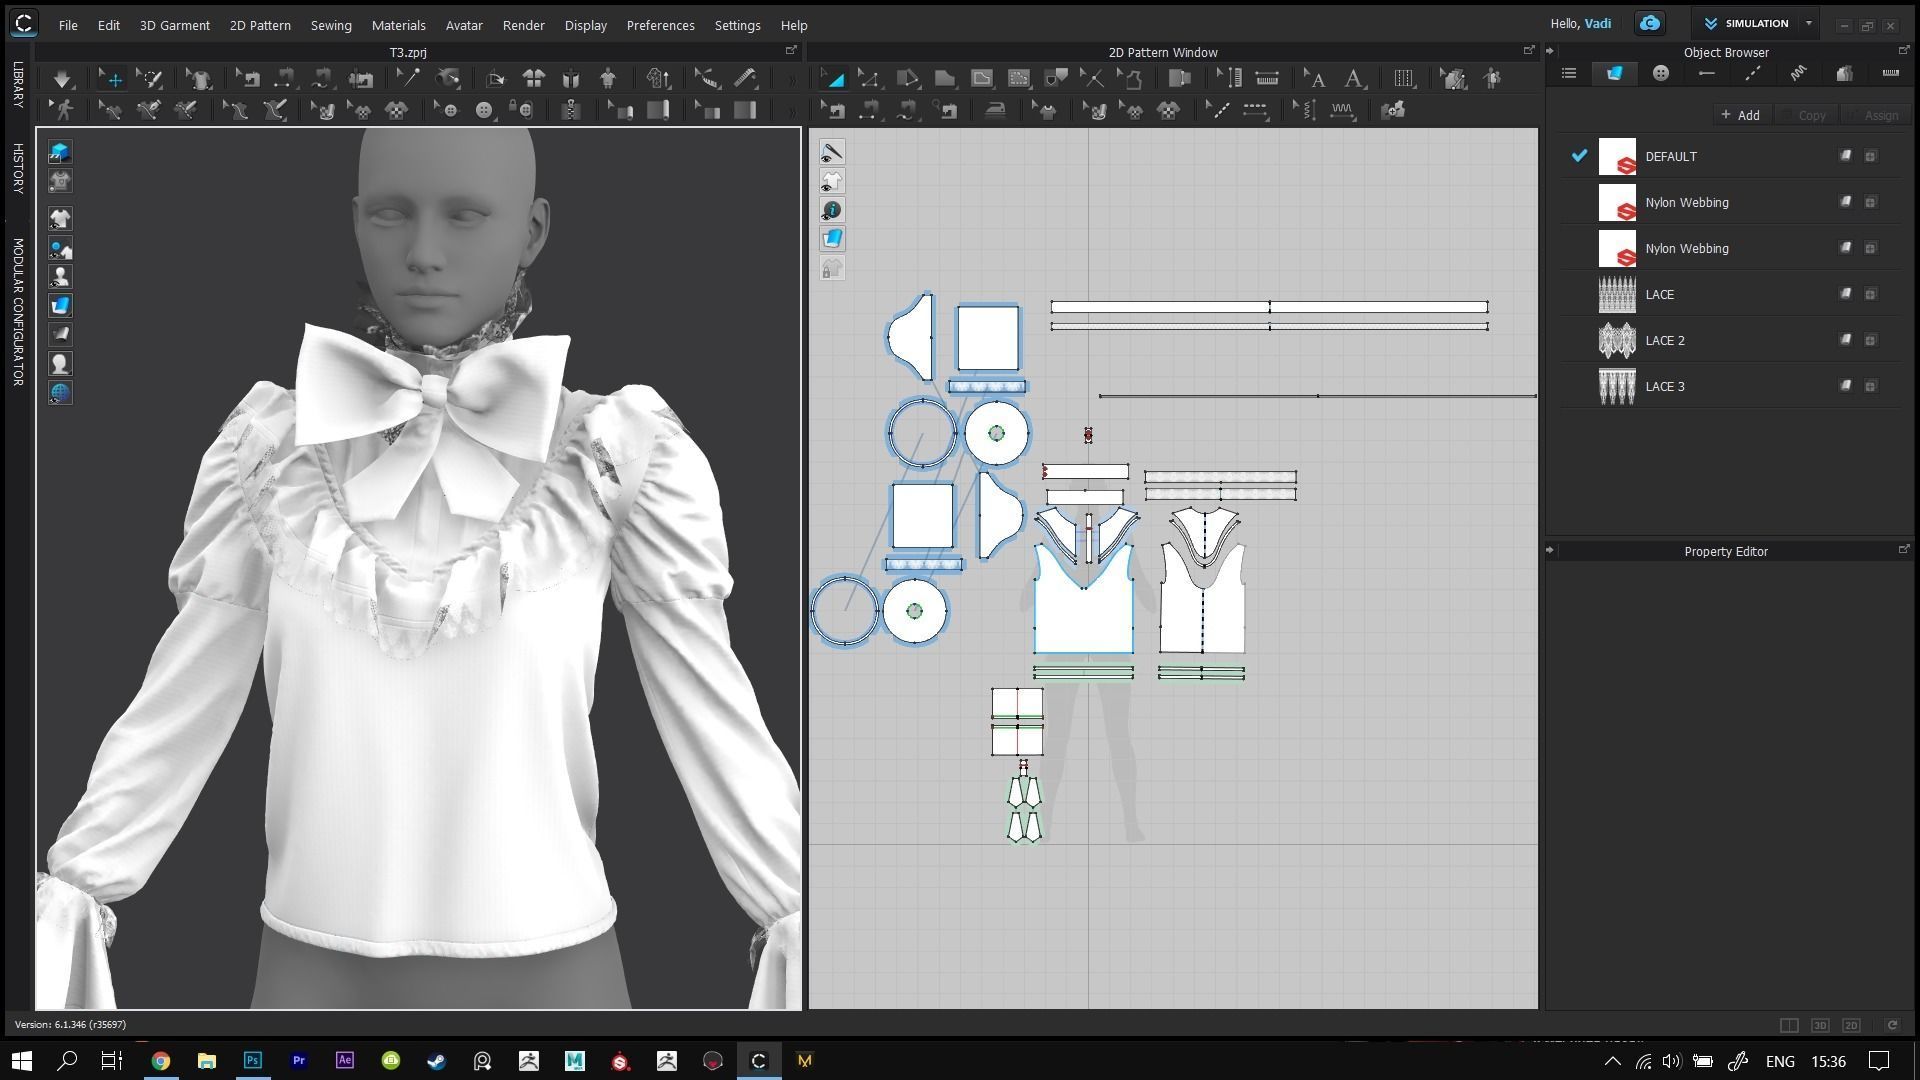Screen dimensions: 1920x1080
Task: Collapse Object Browser with left arrow
Action: pyautogui.click(x=1550, y=51)
